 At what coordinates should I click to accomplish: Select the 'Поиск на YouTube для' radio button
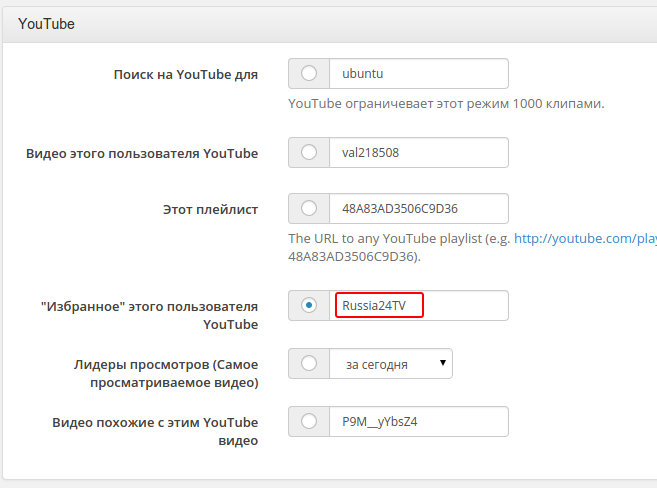click(309, 73)
